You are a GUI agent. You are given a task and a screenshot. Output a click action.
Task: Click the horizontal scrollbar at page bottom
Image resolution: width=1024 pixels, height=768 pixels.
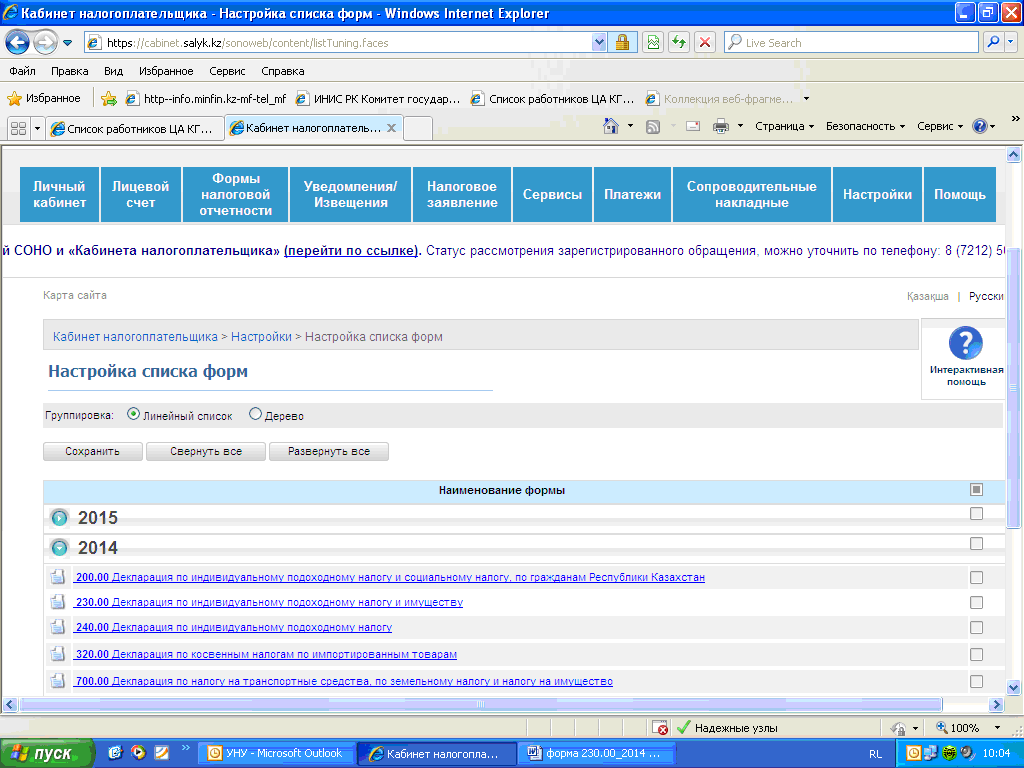click(480, 703)
